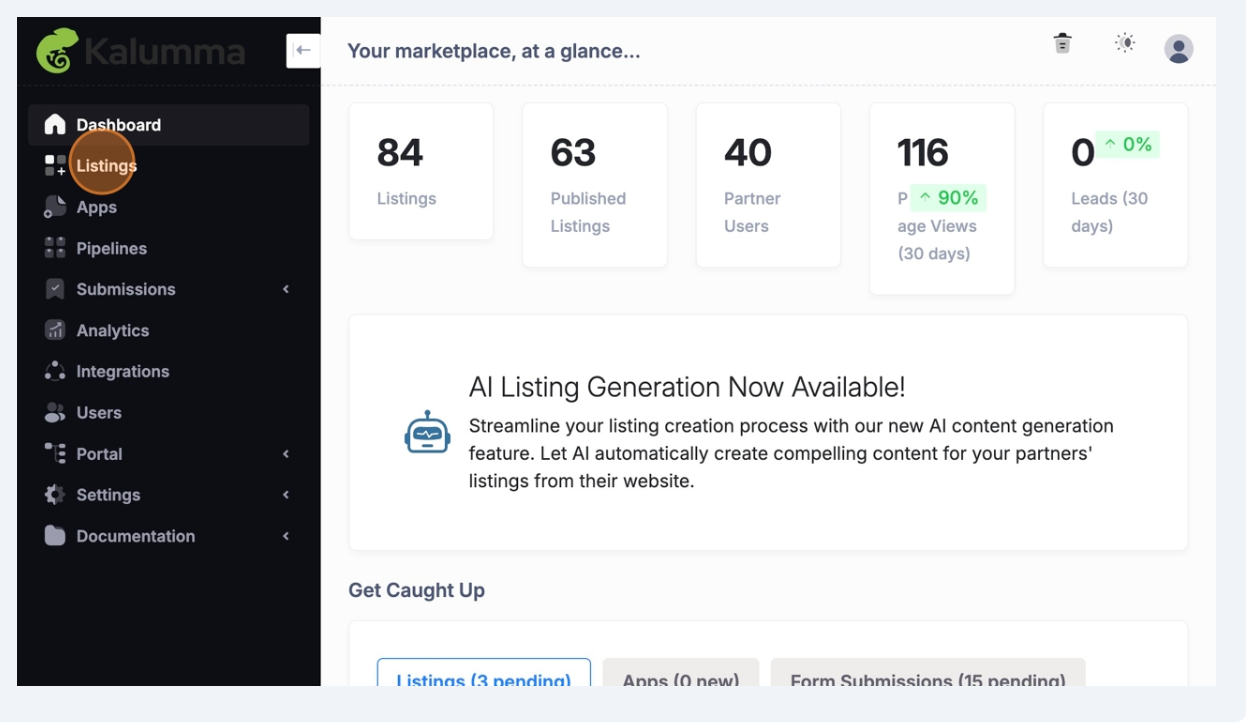The height and width of the screenshot is (724, 1246).
Task: Click the 84 Listings stat card
Action: point(421,171)
